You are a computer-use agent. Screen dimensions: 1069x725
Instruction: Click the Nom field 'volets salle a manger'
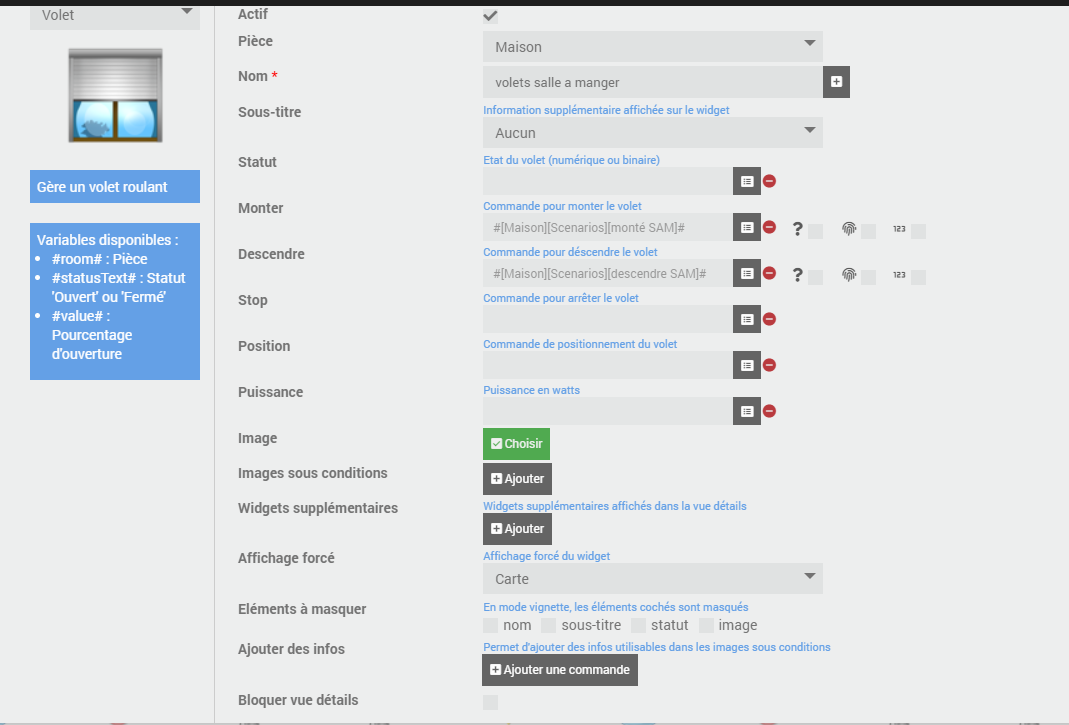coord(652,82)
